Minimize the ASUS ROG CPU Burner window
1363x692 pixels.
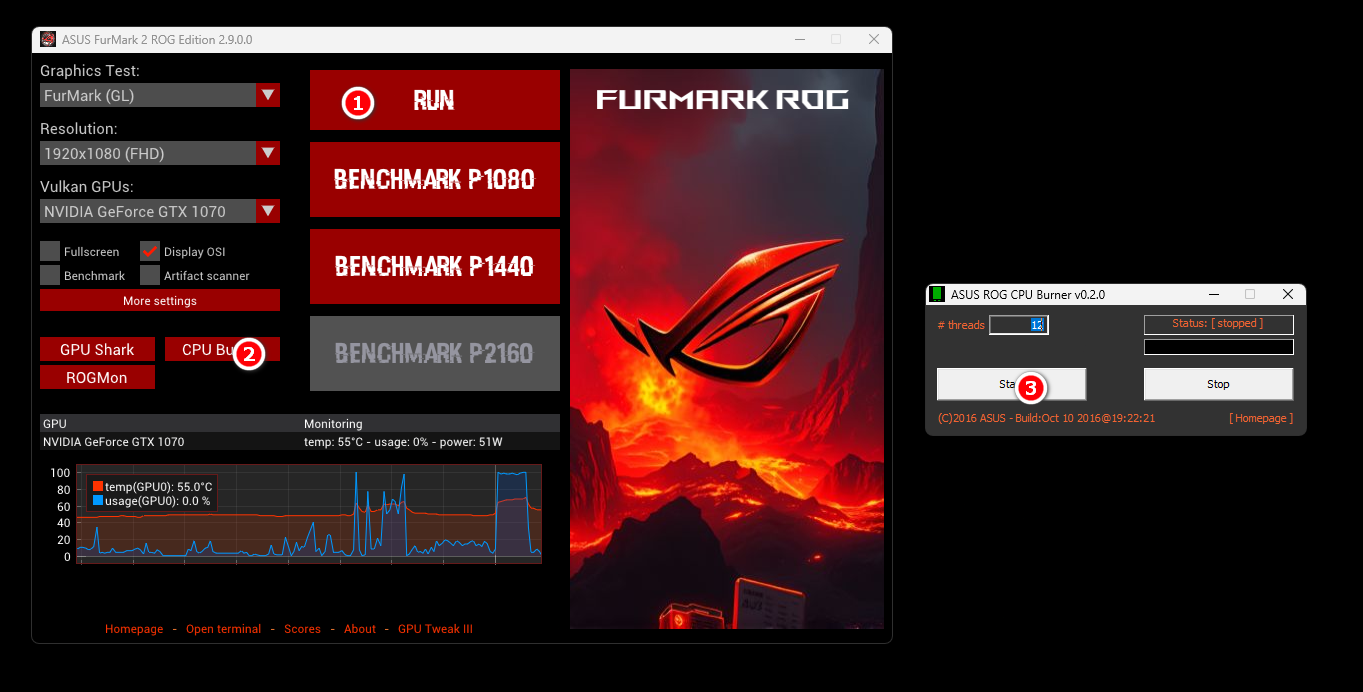coord(1214,295)
